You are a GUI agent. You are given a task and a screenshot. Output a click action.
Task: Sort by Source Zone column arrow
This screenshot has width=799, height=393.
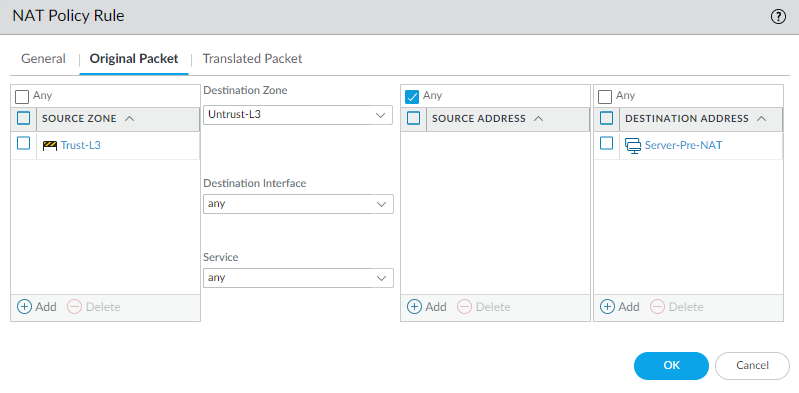[129, 119]
